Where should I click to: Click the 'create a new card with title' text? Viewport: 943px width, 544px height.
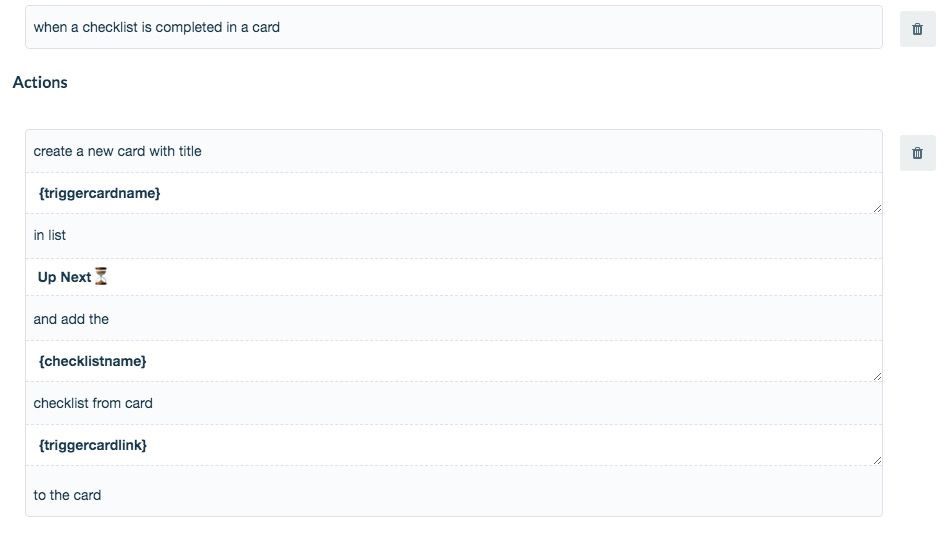coord(117,151)
